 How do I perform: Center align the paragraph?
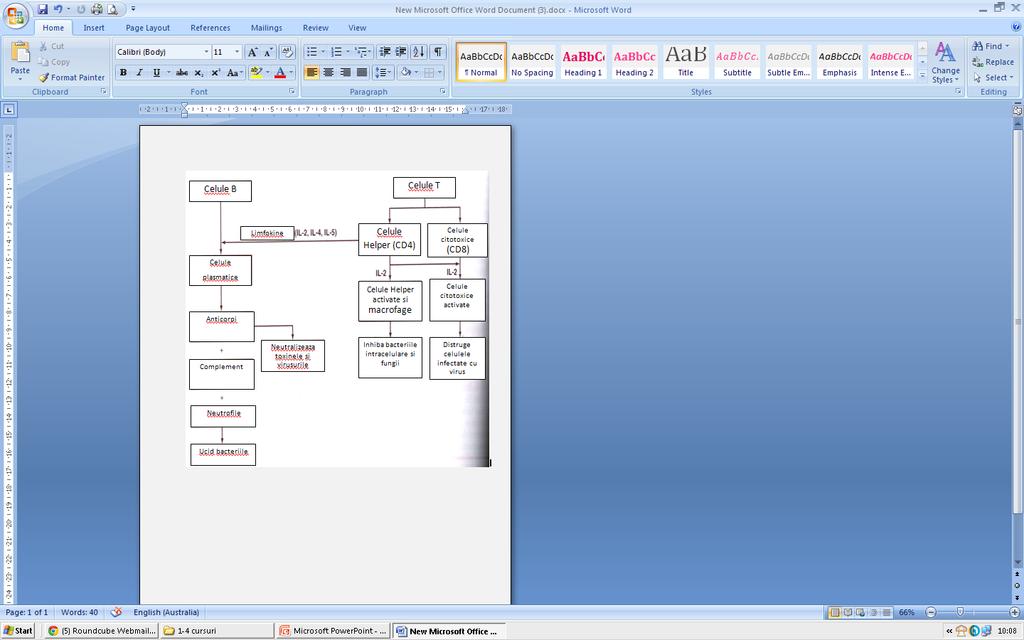click(328, 72)
